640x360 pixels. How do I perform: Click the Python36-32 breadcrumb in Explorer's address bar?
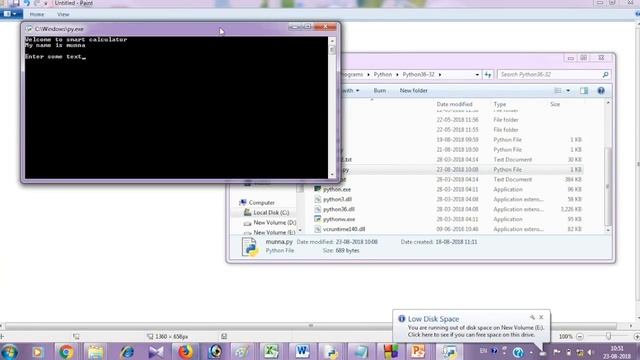tap(418, 75)
